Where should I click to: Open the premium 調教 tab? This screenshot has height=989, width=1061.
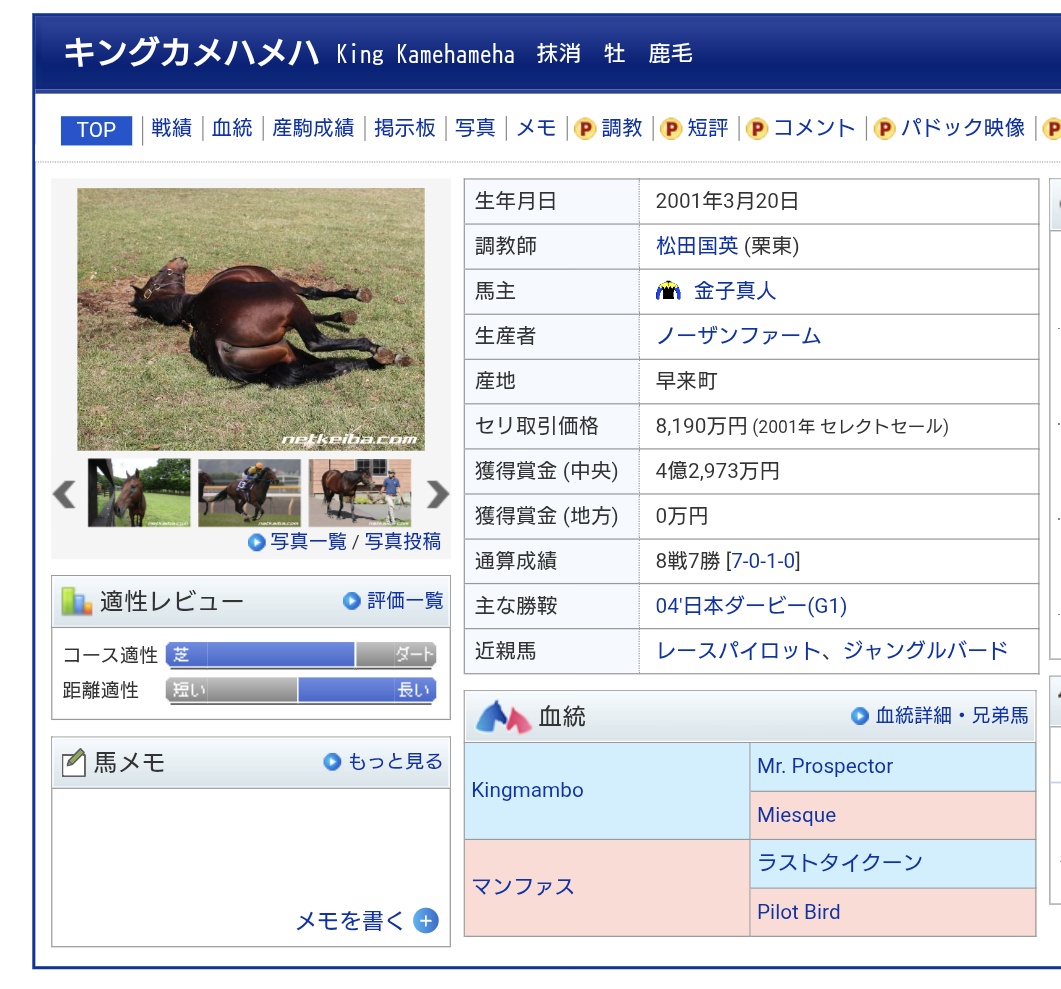point(621,128)
